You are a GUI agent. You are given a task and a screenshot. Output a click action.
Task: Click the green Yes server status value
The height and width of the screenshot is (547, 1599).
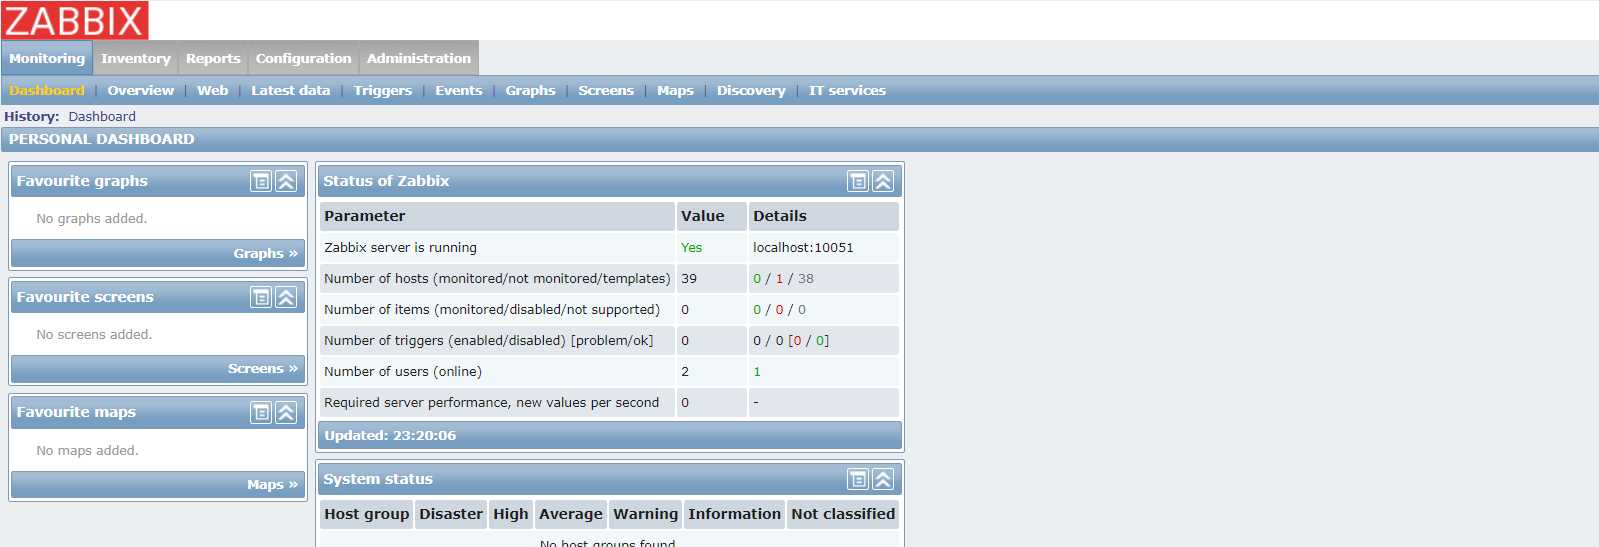[692, 248]
